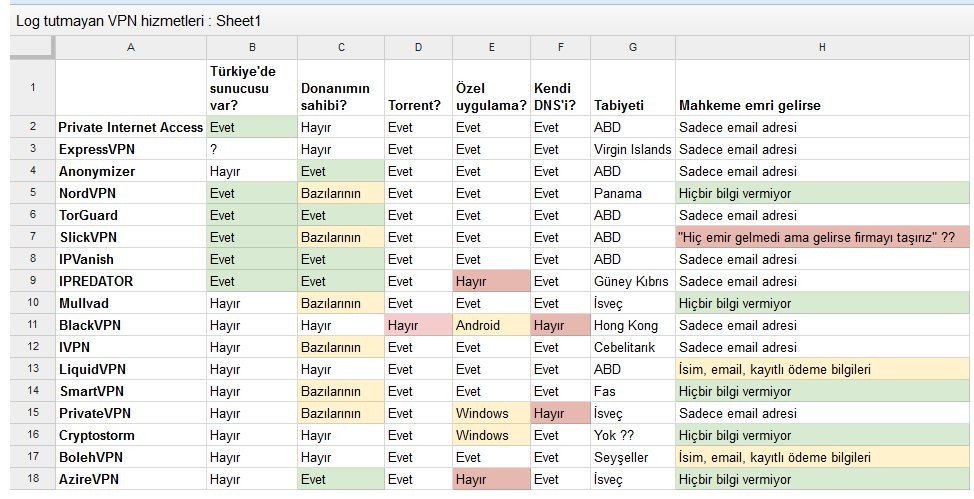Click BolehVPN 'İsim, email, kayıtlı ödeme bilgileri' cell
The height and width of the screenshot is (499, 974).
point(822,457)
